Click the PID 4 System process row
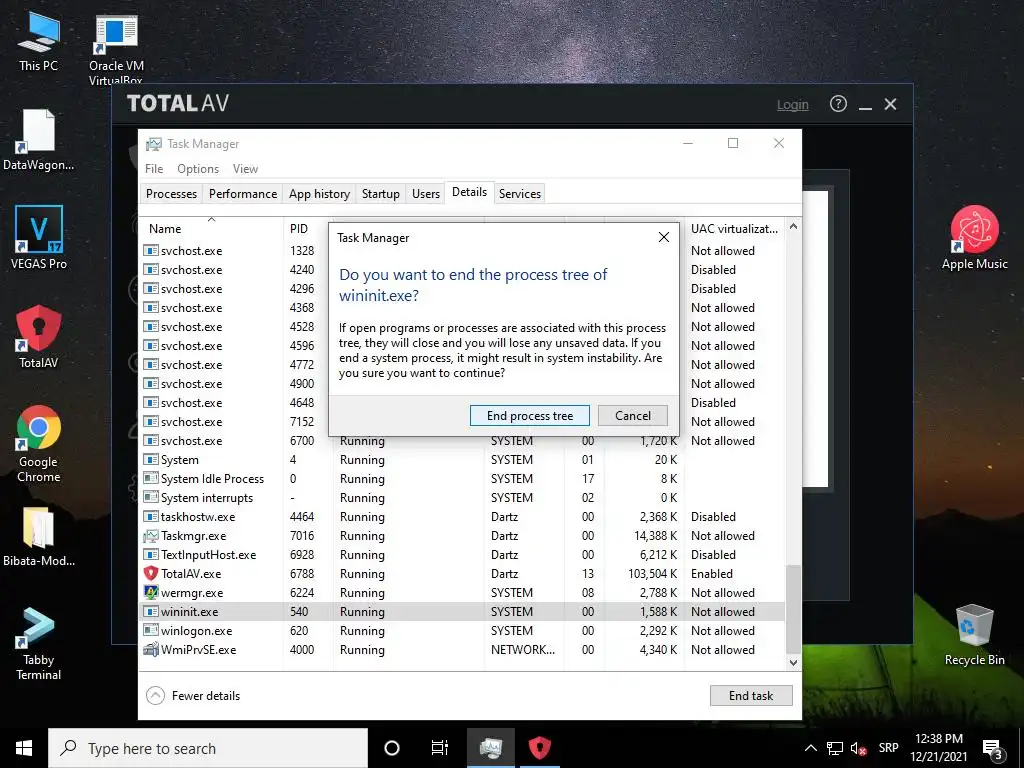The width and height of the screenshot is (1024, 768). [463, 460]
